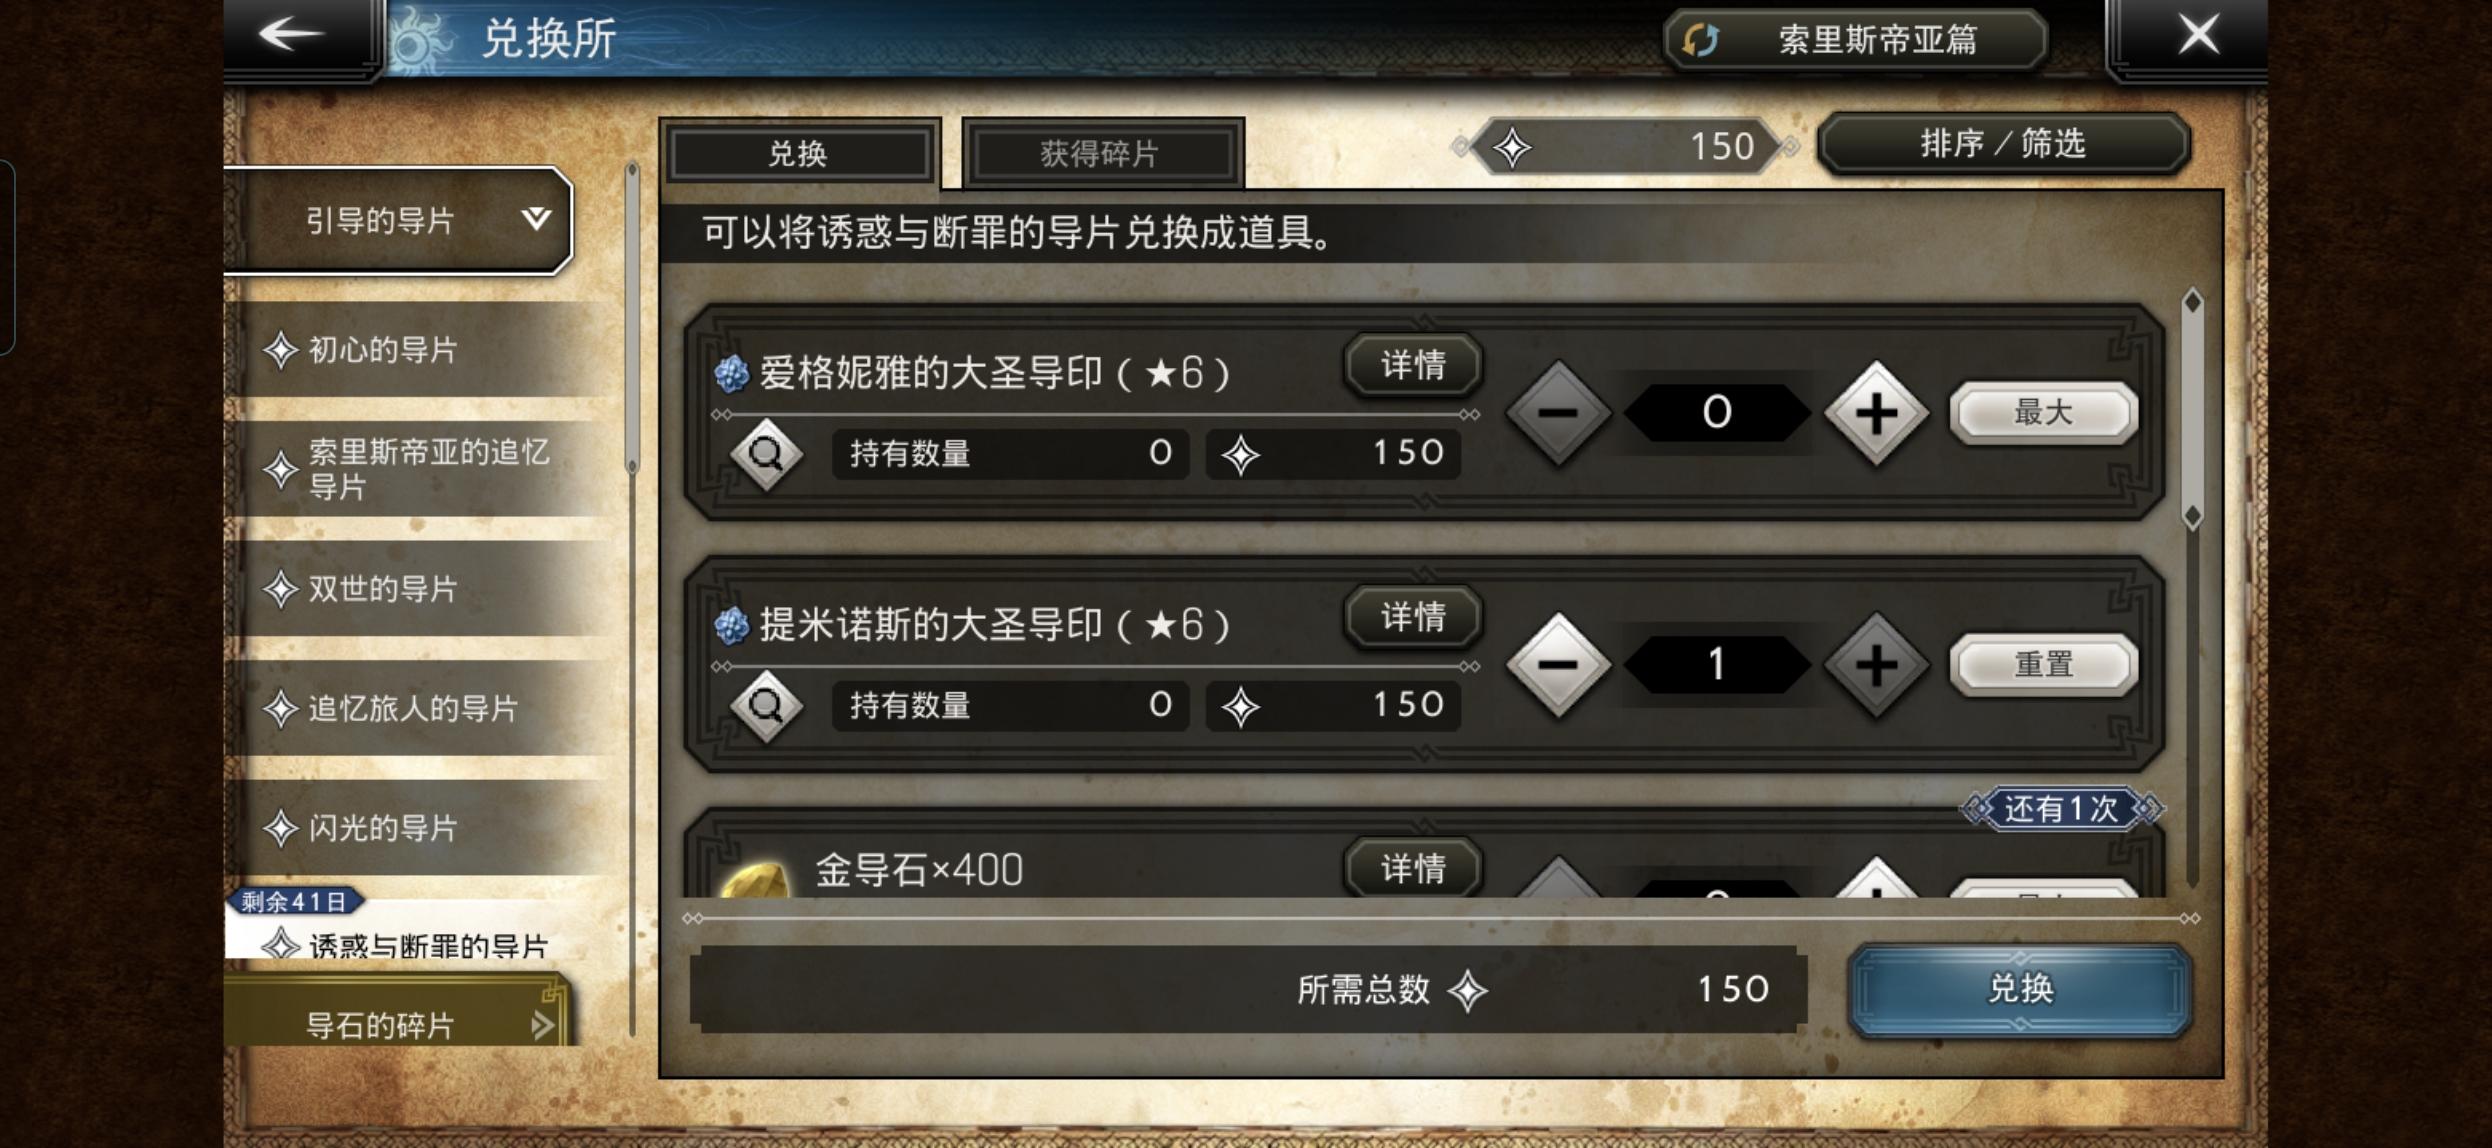Click 详情 for 爱格妮雅的大圣导印
Screen dimensions: 2492x1148
[x=1413, y=365]
